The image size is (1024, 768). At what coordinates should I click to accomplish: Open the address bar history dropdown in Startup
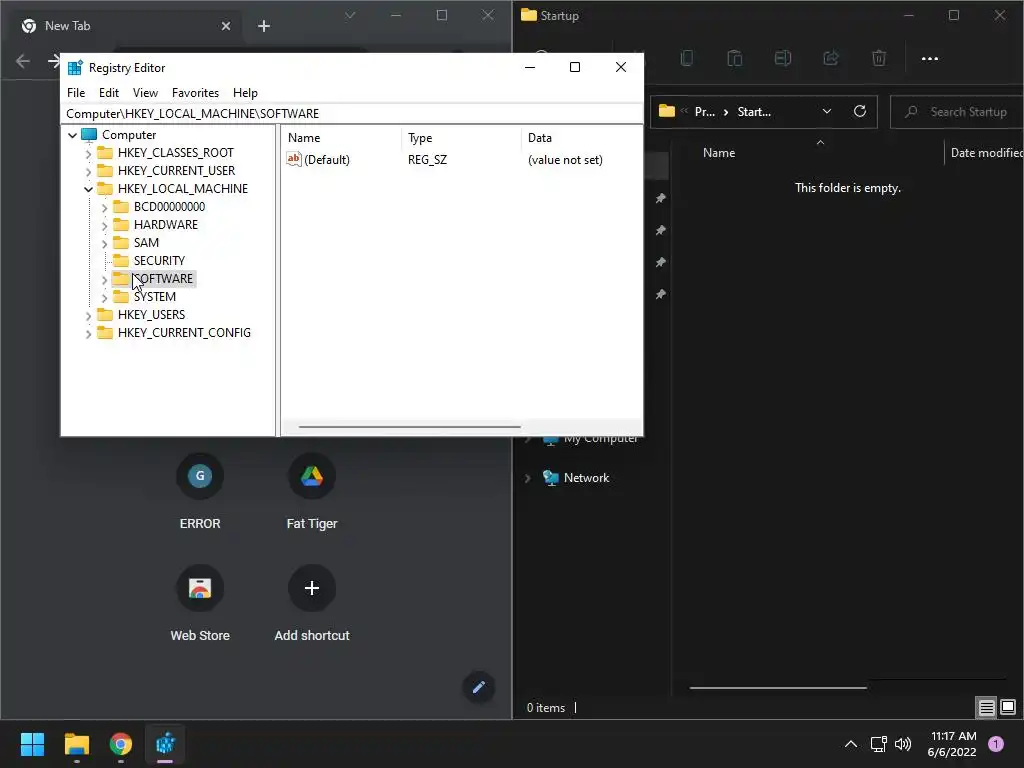tap(827, 112)
